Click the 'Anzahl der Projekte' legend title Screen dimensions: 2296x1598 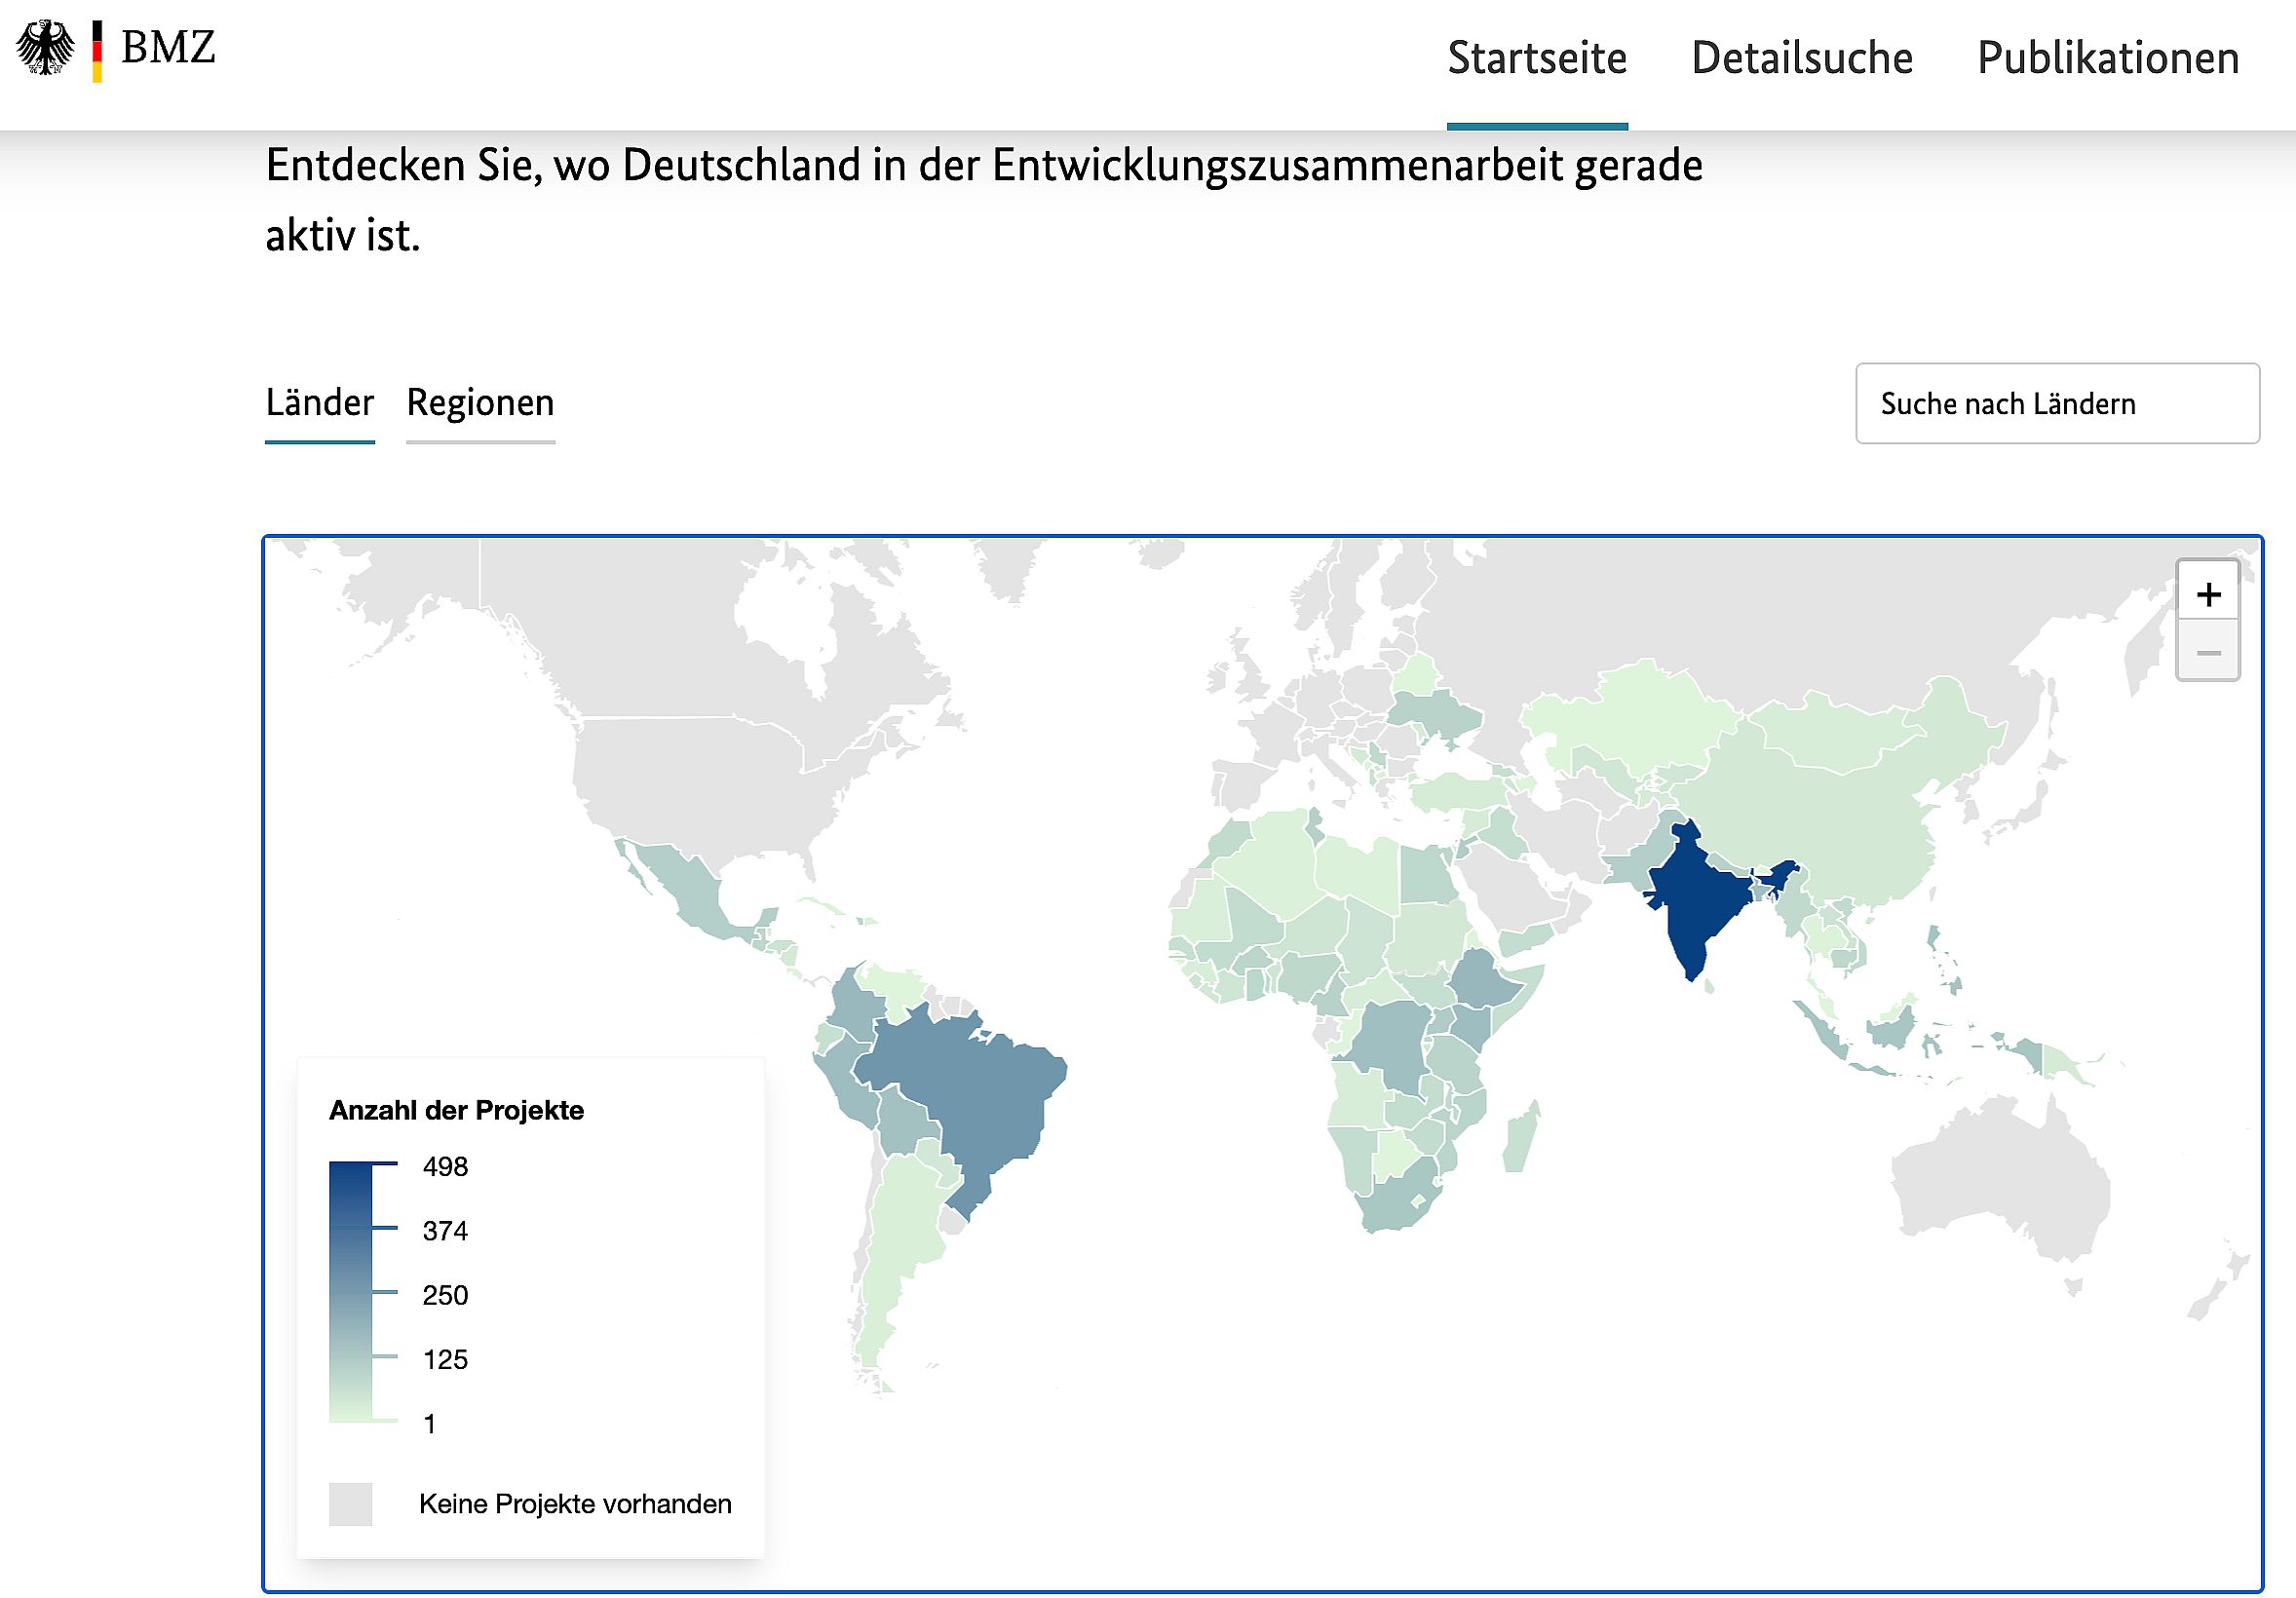point(456,1110)
